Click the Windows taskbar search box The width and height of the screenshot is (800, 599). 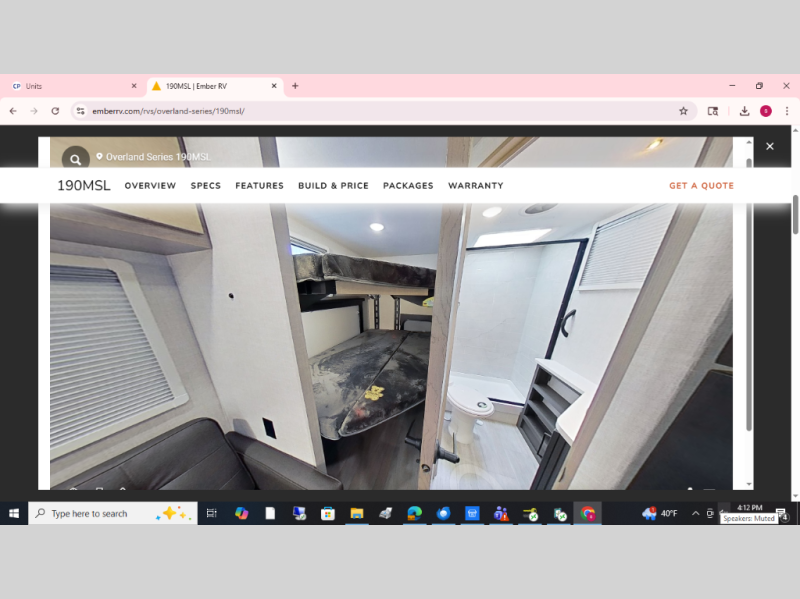pyautogui.click(x=100, y=513)
